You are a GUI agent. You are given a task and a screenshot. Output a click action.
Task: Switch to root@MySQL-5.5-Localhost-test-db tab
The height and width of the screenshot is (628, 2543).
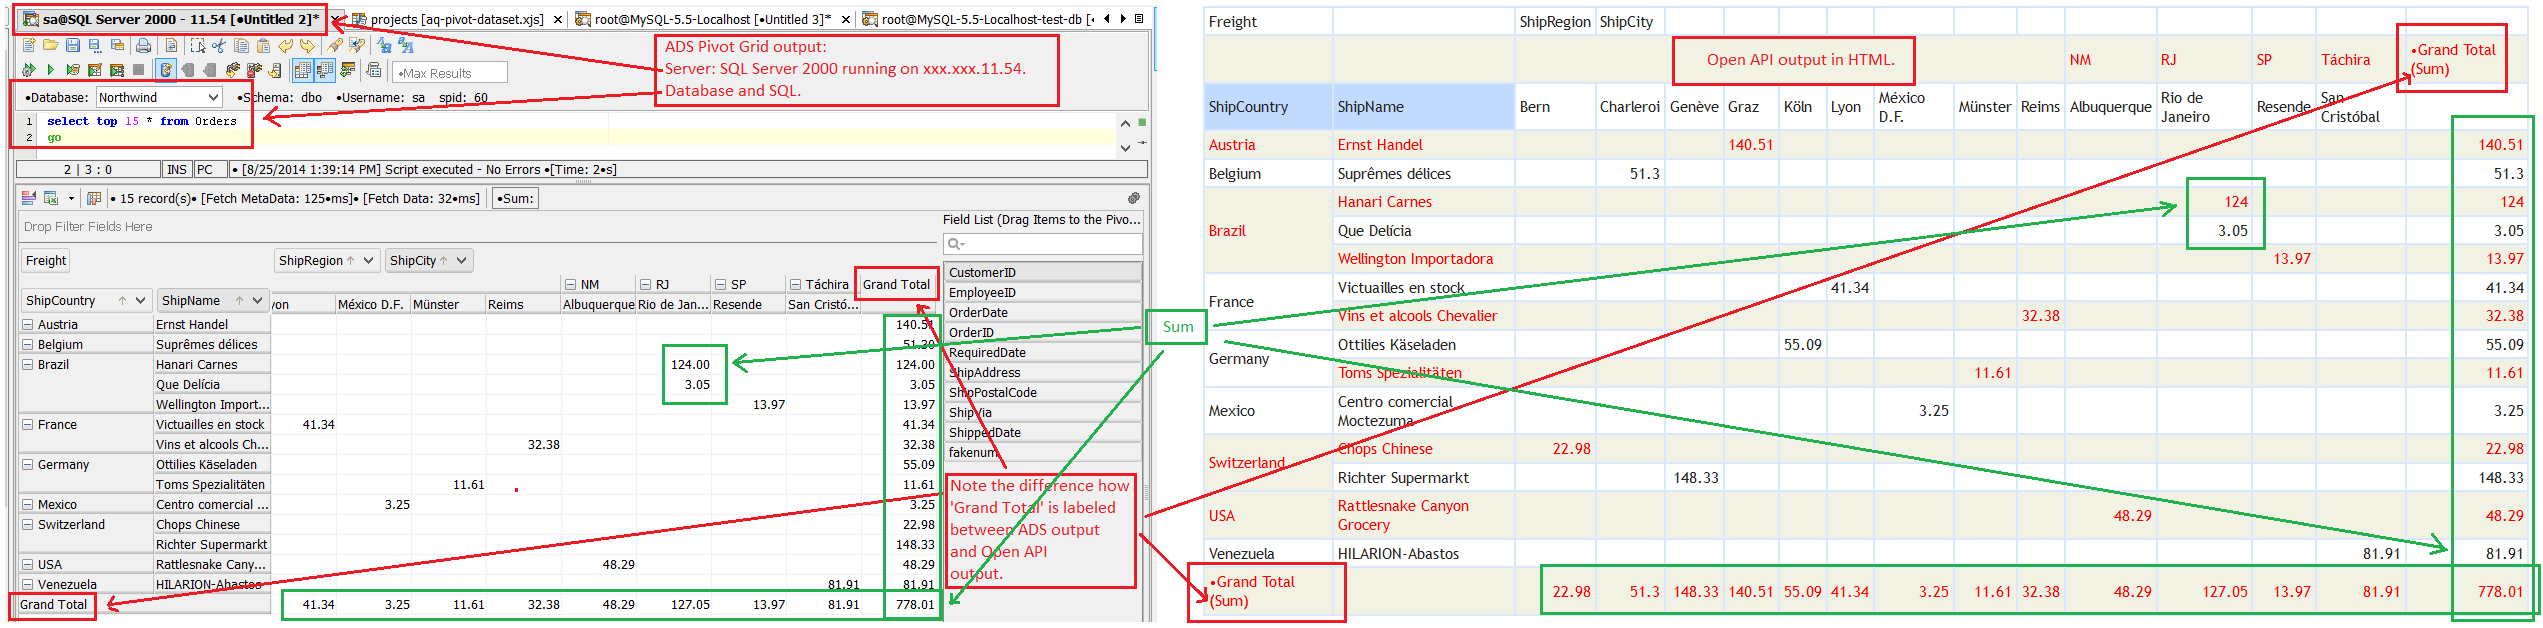[x=976, y=19]
